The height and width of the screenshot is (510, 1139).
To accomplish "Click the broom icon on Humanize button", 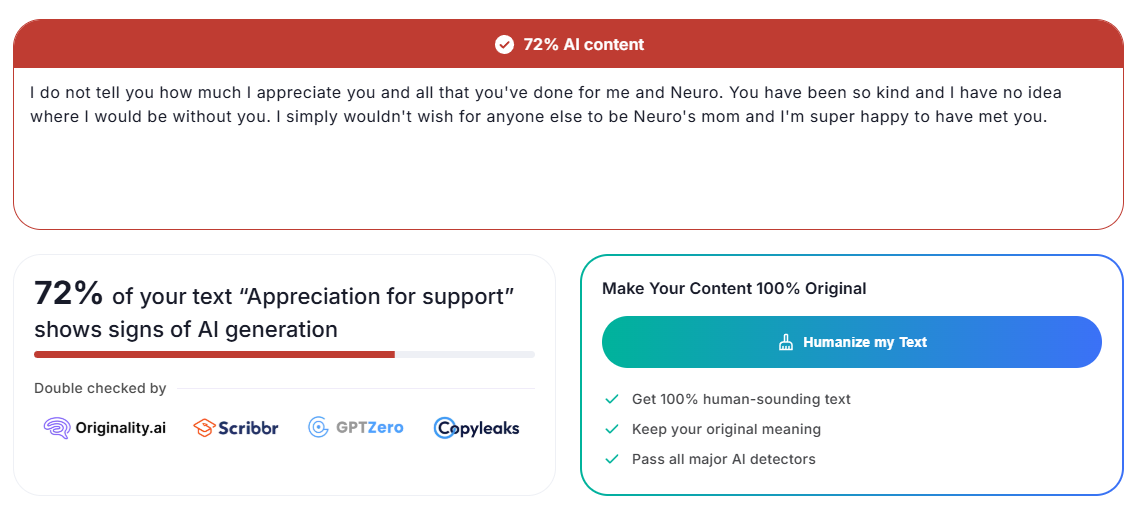I will (786, 342).
